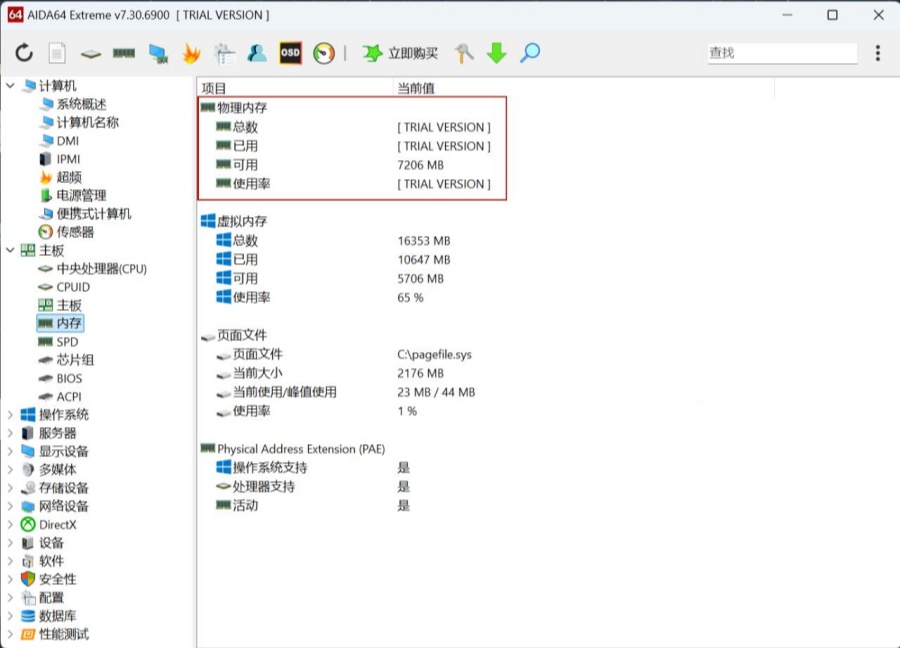
Task: Open the DMI tree item
Action: (68, 141)
